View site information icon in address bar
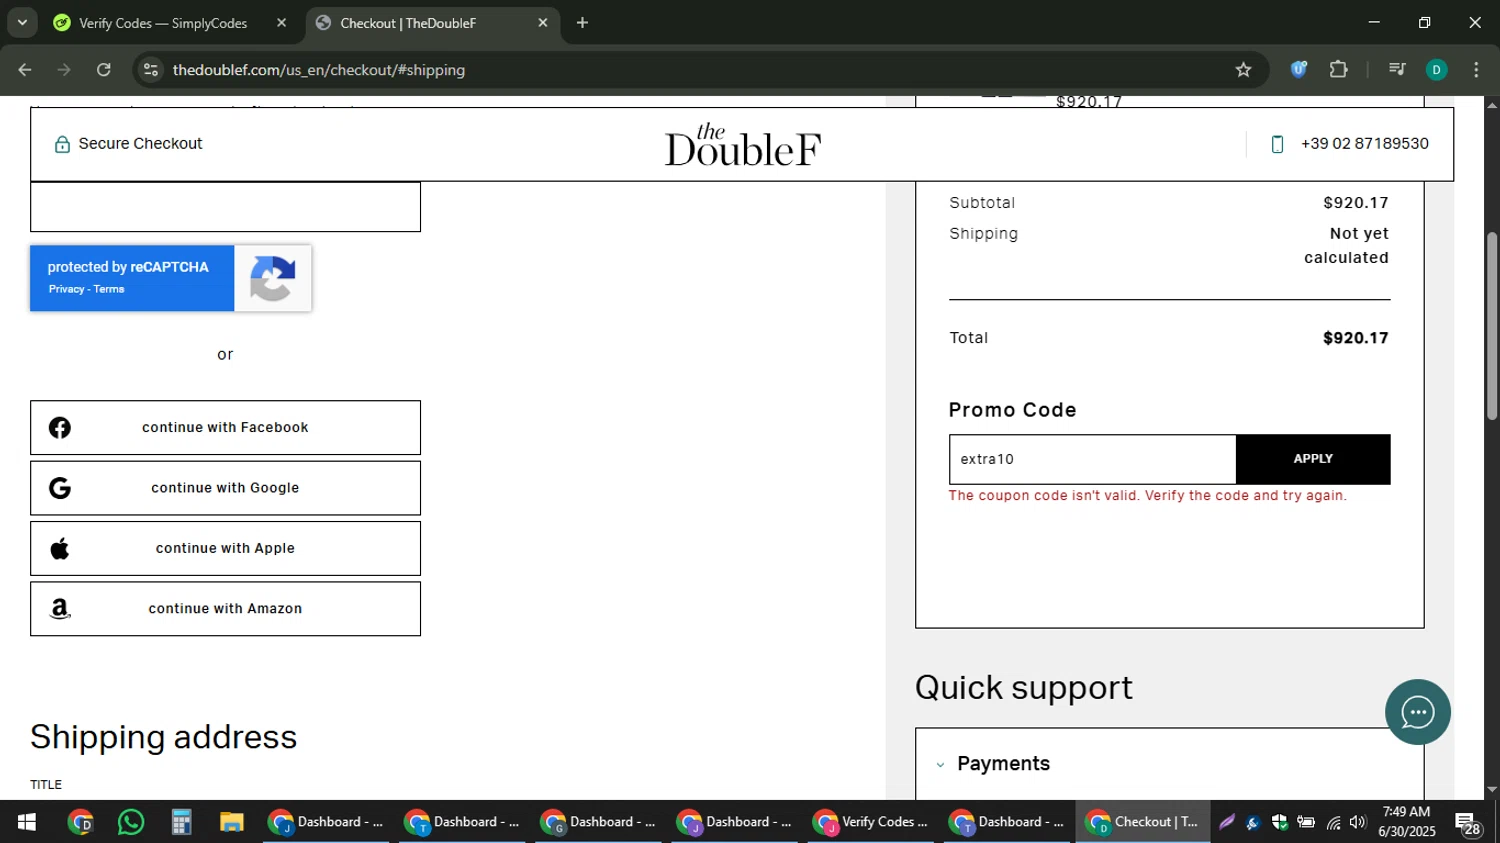Viewport: 1500px width, 843px height. click(151, 70)
